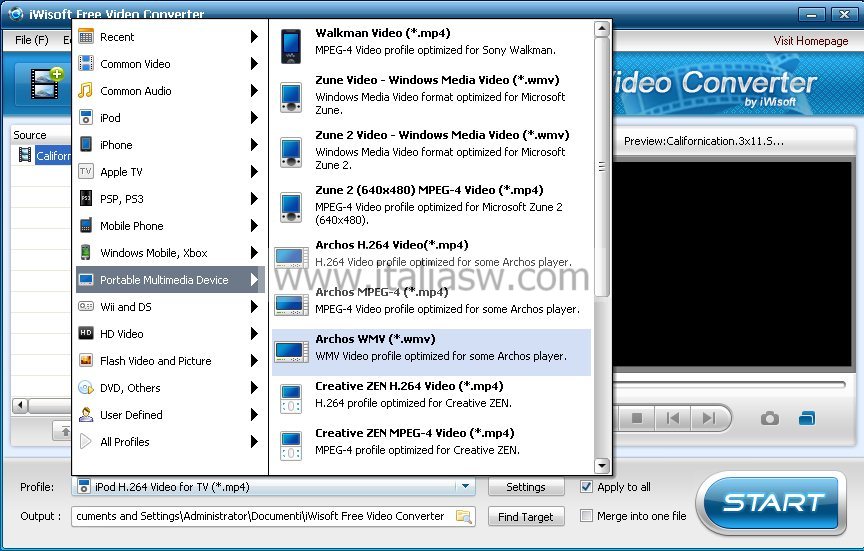Open the Settings button
The width and height of the screenshot is (864, 551).
tap(526, 487)
